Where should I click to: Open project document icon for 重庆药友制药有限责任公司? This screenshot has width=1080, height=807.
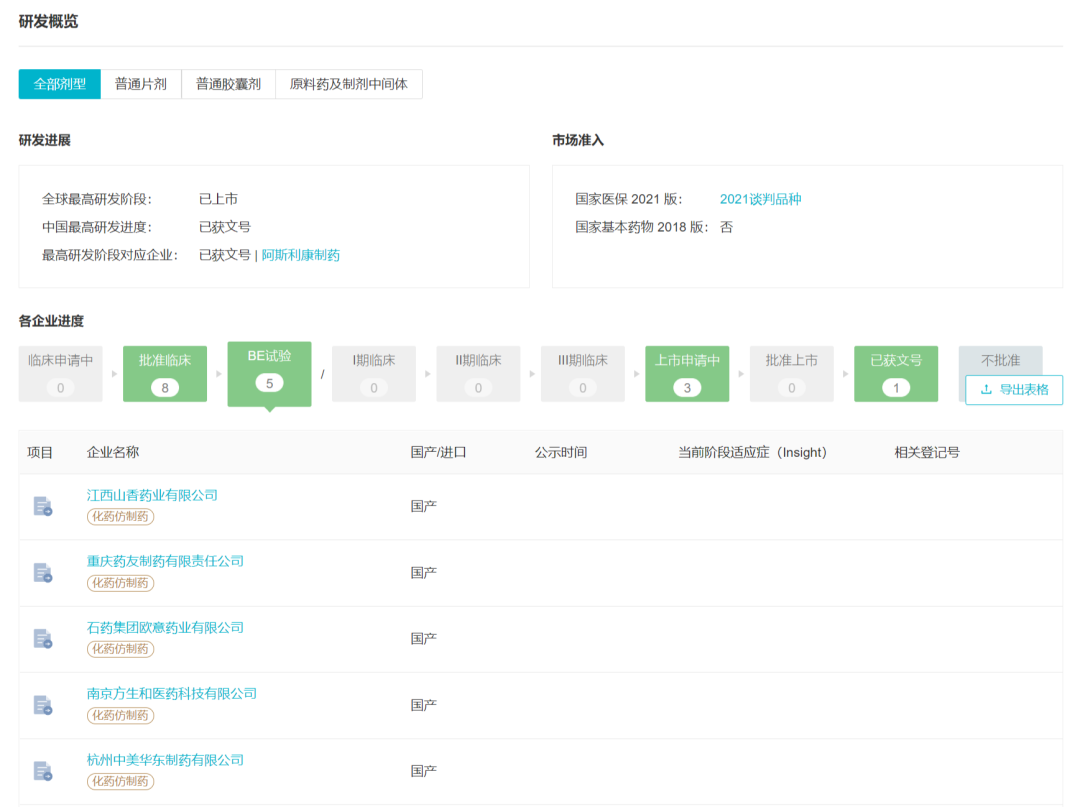[42, 572]
